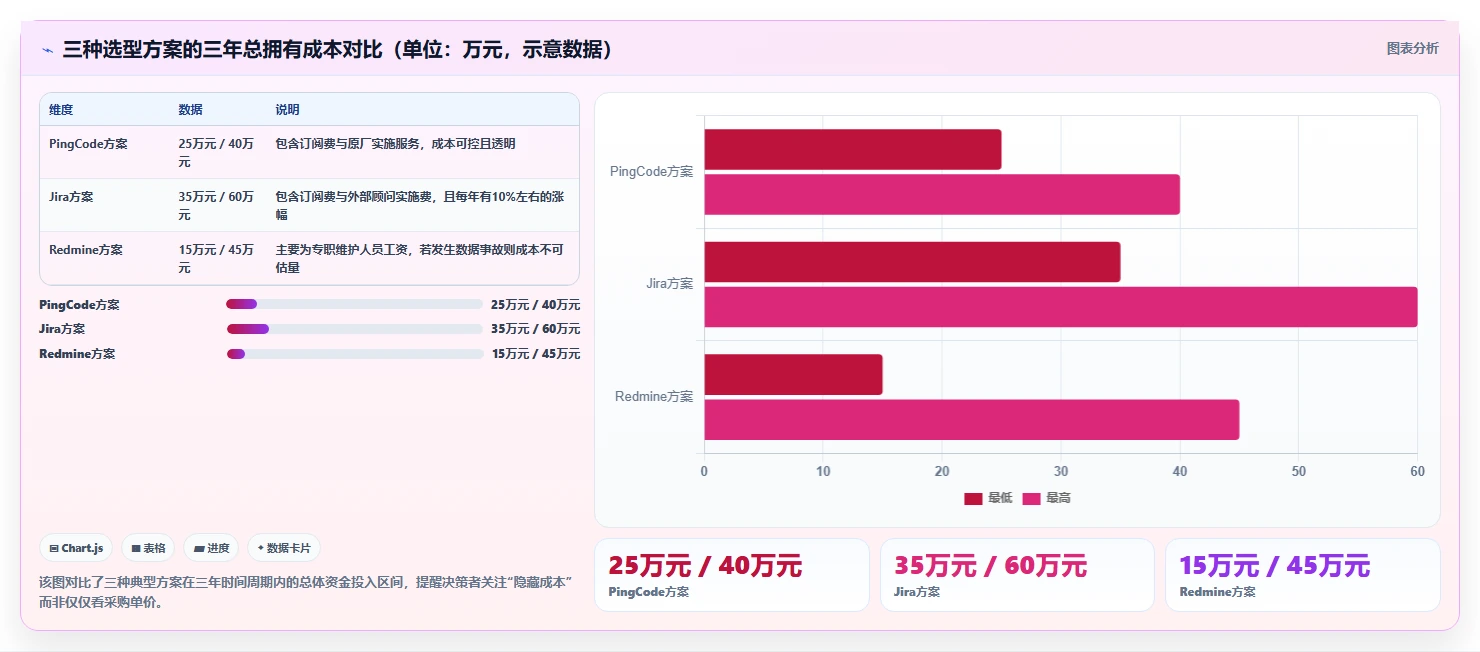Click the Redmine方案 table row name
The width and height of the screenshot is (1480, 652).
point(86,250)
